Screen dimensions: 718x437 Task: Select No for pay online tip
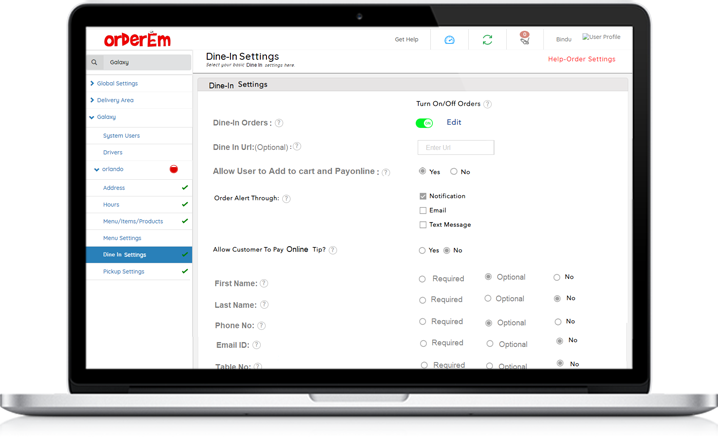coord(446,250)
